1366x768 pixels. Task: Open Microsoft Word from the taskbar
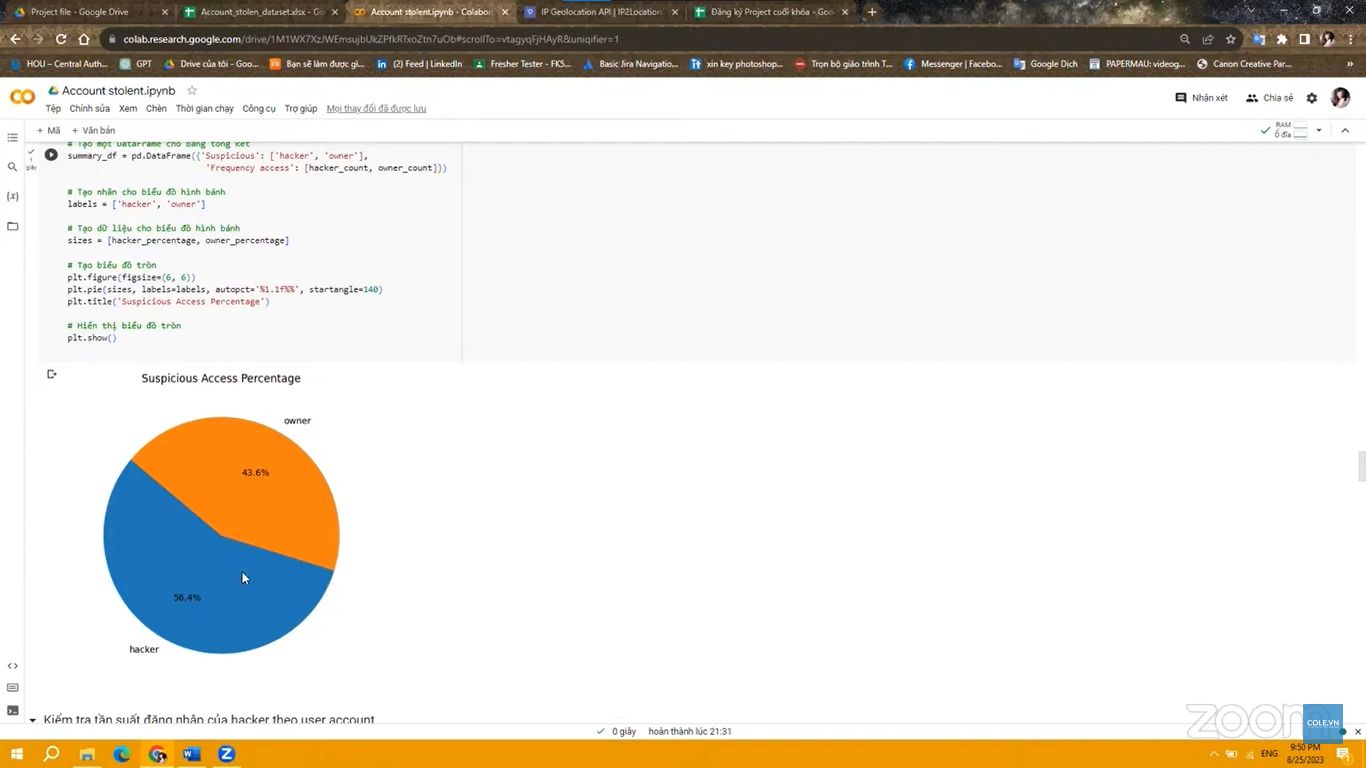pyautogui.click(x=192, y=754)
